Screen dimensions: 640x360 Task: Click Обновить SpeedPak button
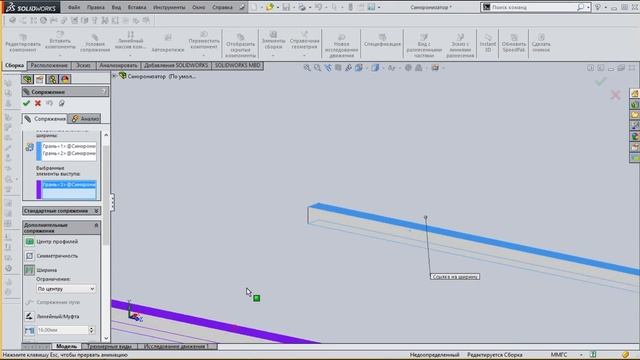pyautogui.click(x=513, y=43)
